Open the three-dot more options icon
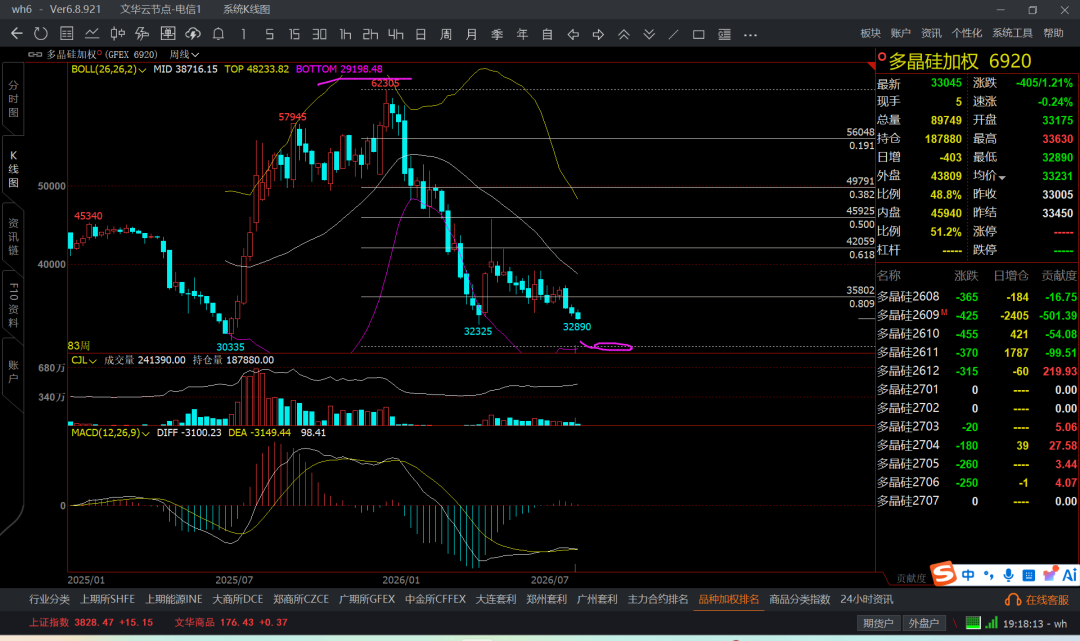Screen dimensions: 1080x641 tap(750, 34)
